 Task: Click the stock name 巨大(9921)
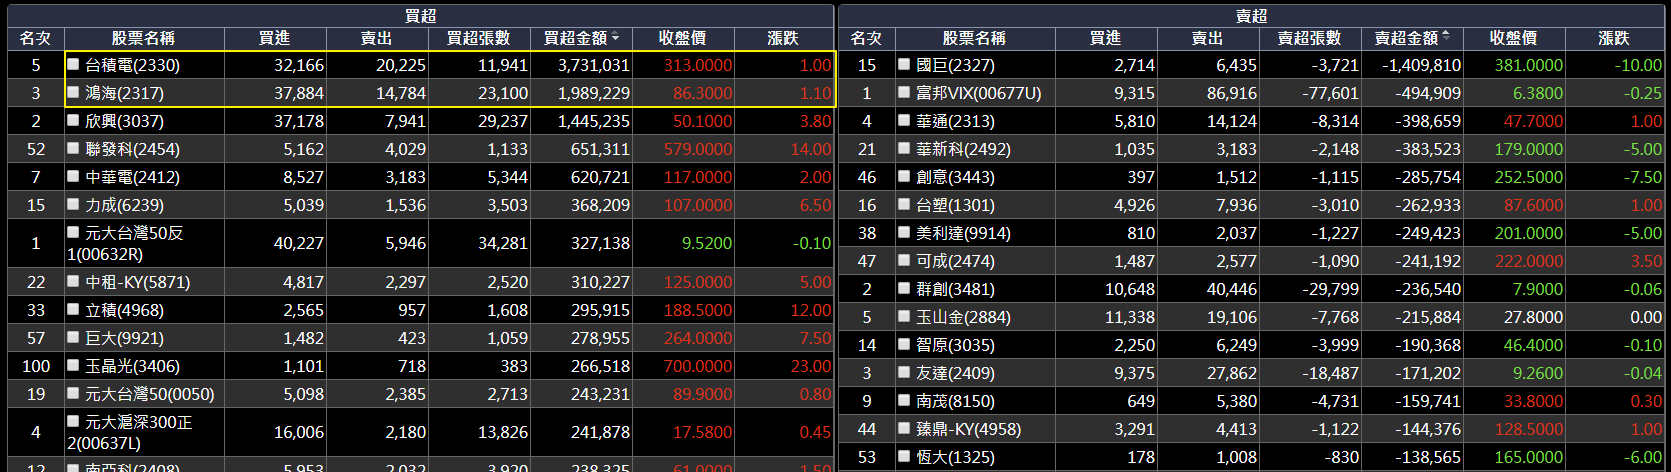pyautogui.click(x=124, y=338)
